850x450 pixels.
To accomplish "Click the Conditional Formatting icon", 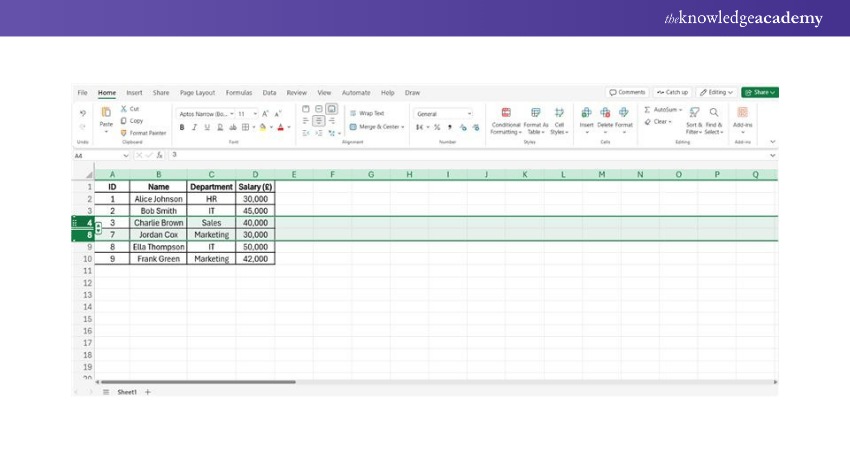I will coord(505,113).
